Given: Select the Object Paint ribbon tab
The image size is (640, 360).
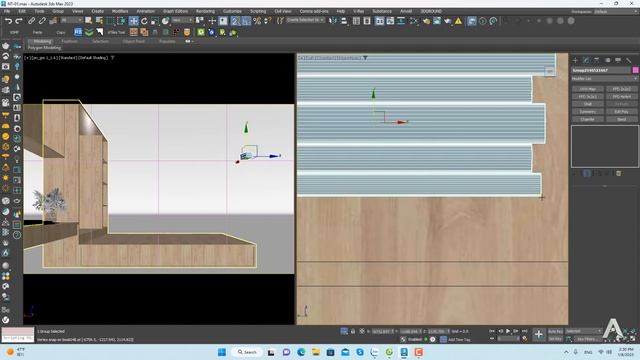Looking at the screenshot, I should (133, 42).
